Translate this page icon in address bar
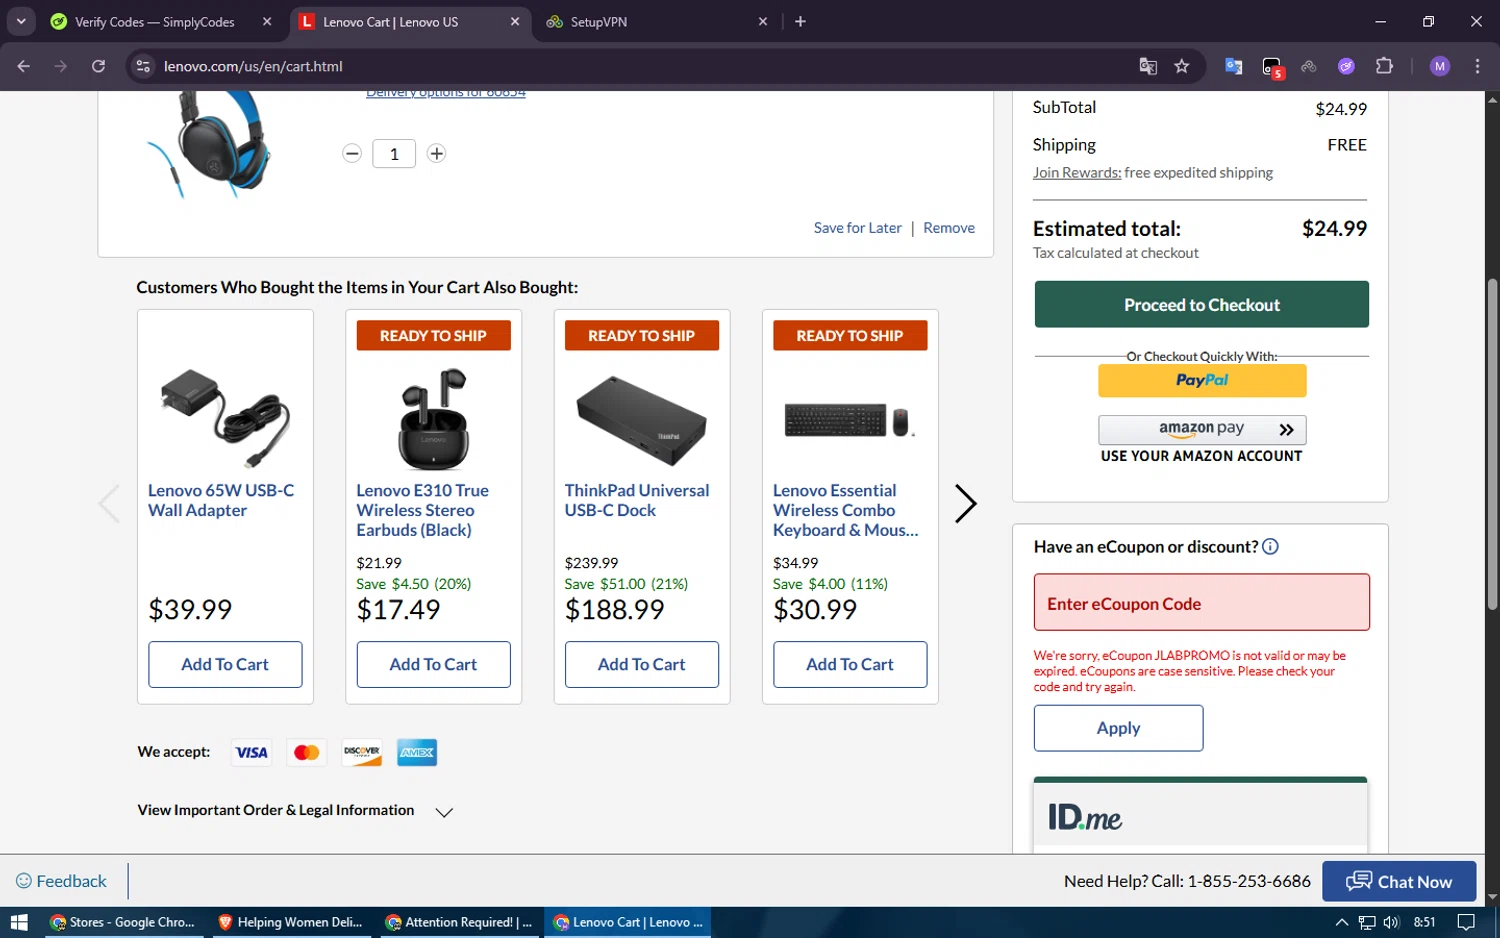Screen dimensions: 1500x938 [x=1148, y=66]
